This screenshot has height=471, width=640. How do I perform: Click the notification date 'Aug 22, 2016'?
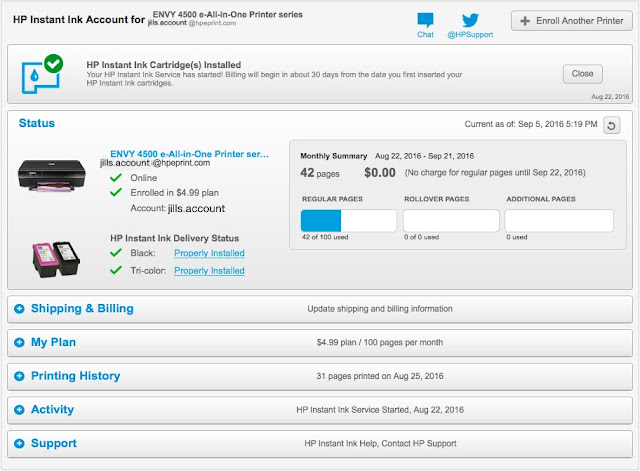point(610,97)
